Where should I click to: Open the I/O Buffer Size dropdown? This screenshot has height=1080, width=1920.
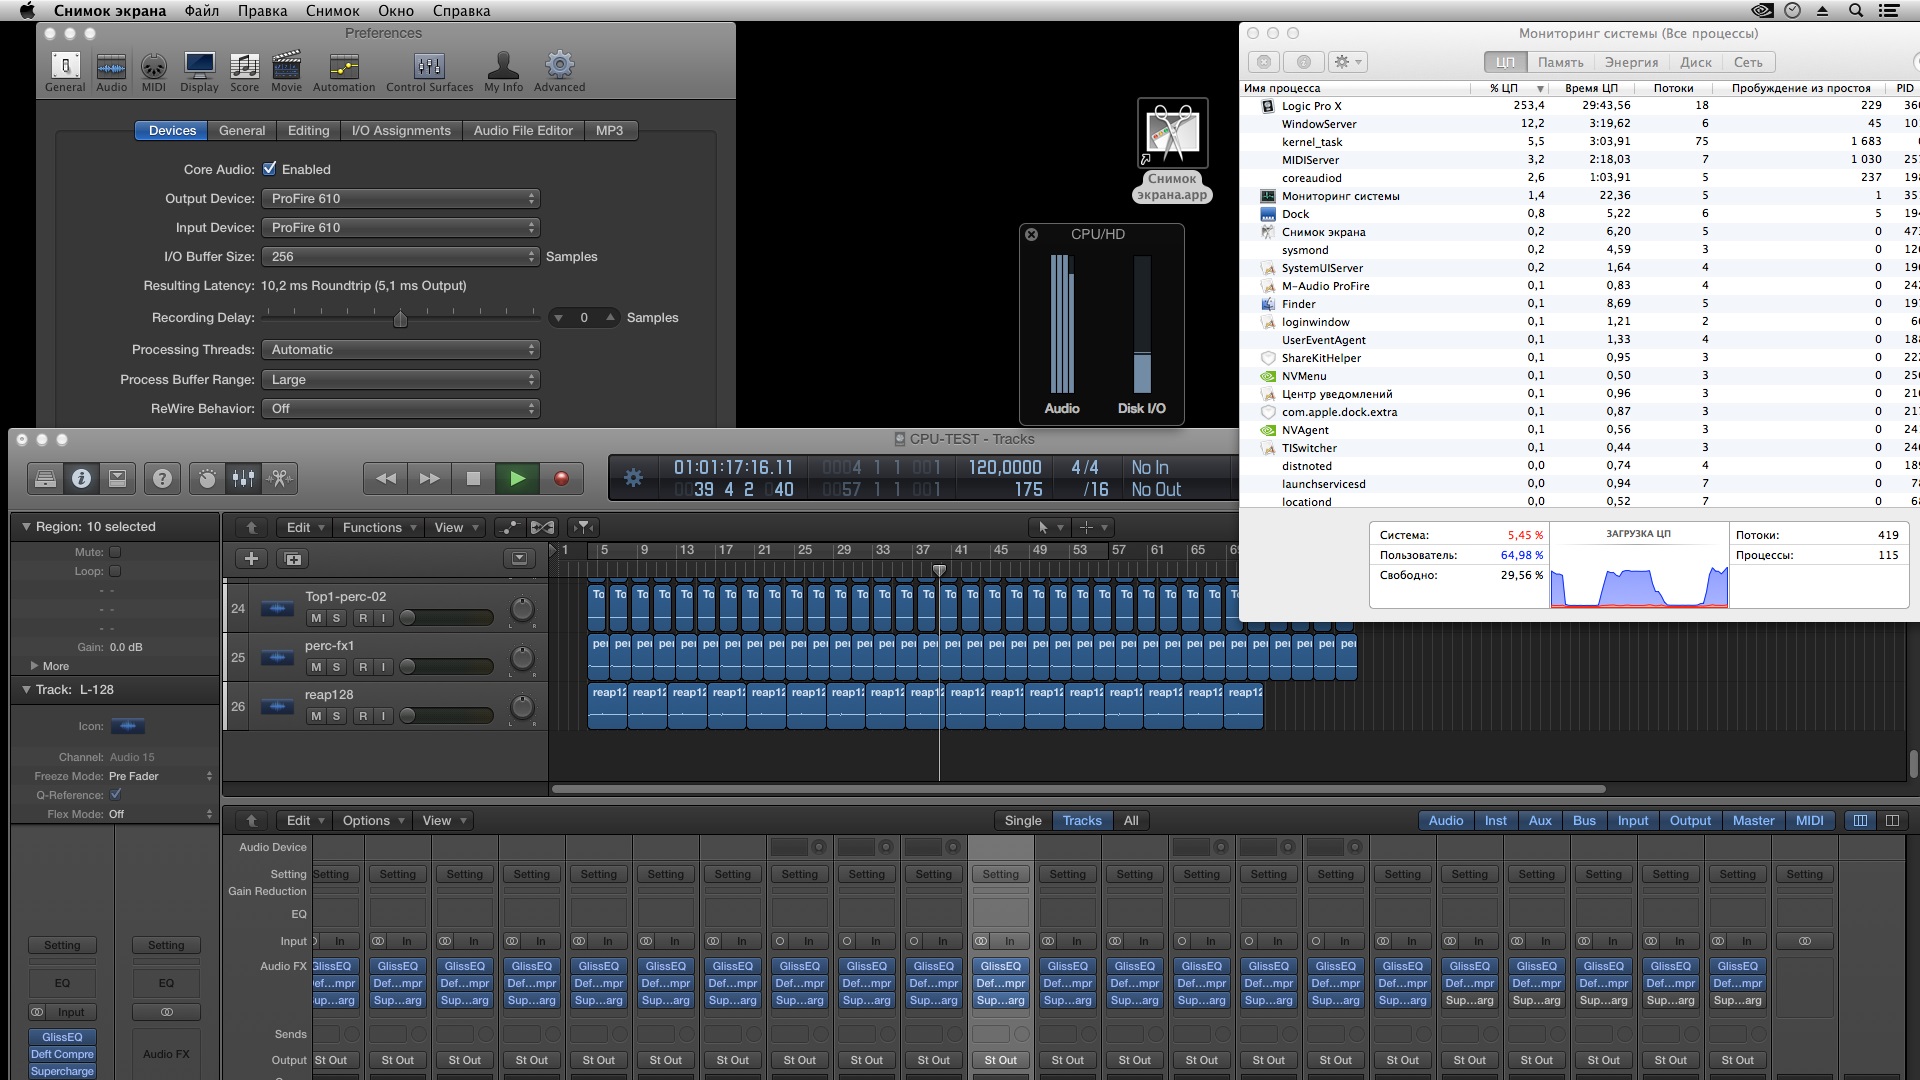(x=400, y=257)
